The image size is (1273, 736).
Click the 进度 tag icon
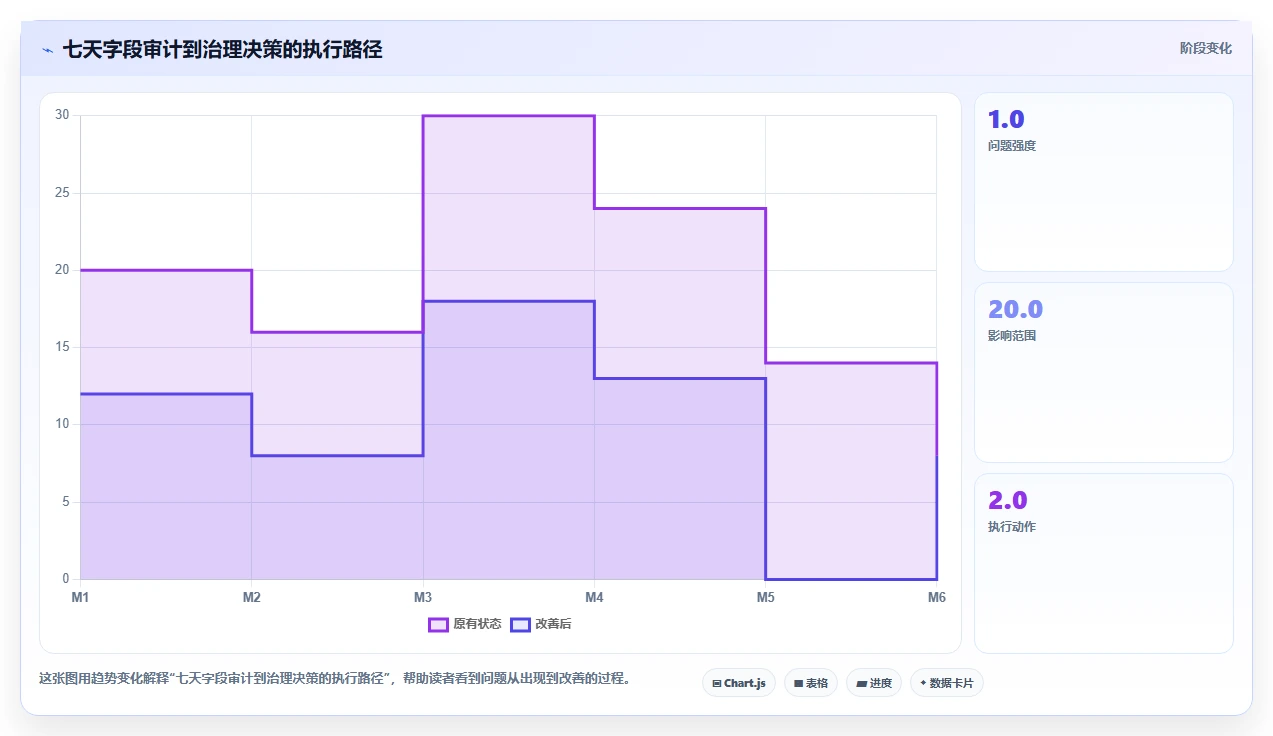(x=861, y=684)
